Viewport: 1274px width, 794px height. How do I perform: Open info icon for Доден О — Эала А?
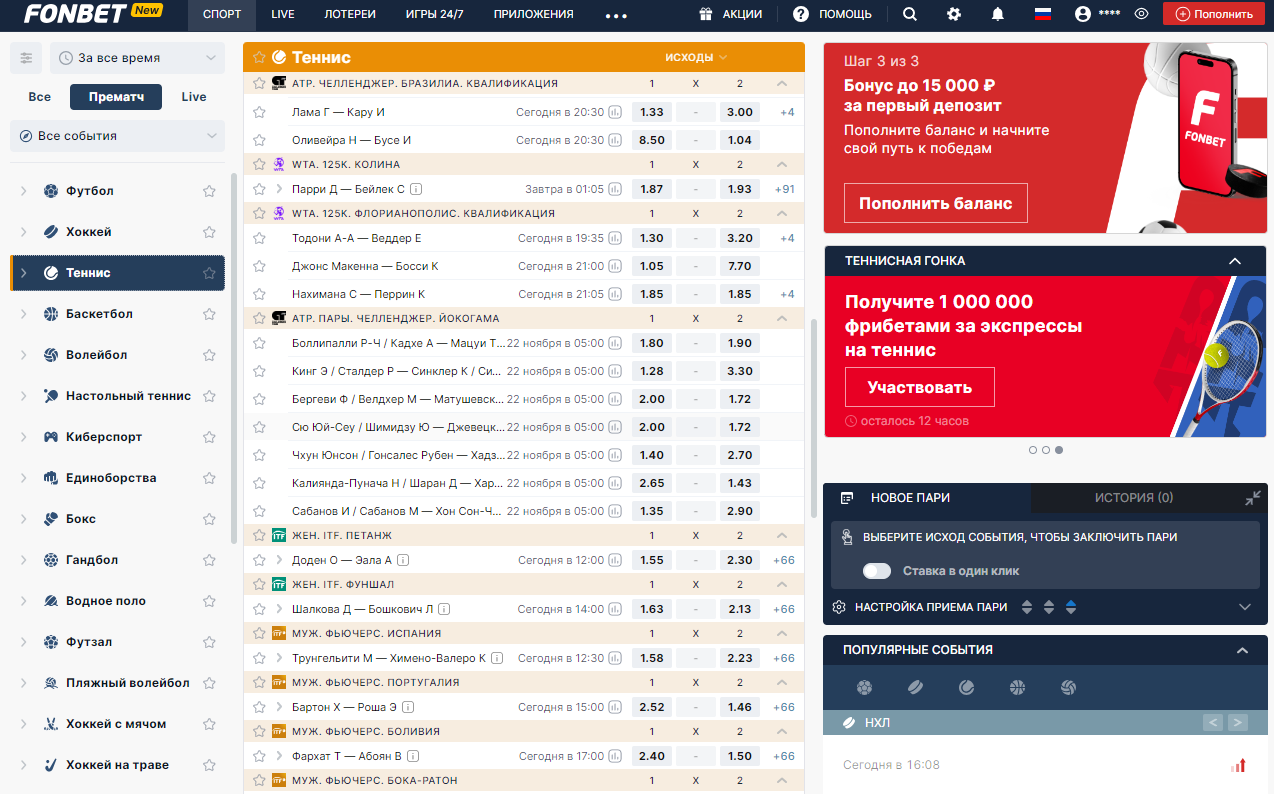click(404, 560)
